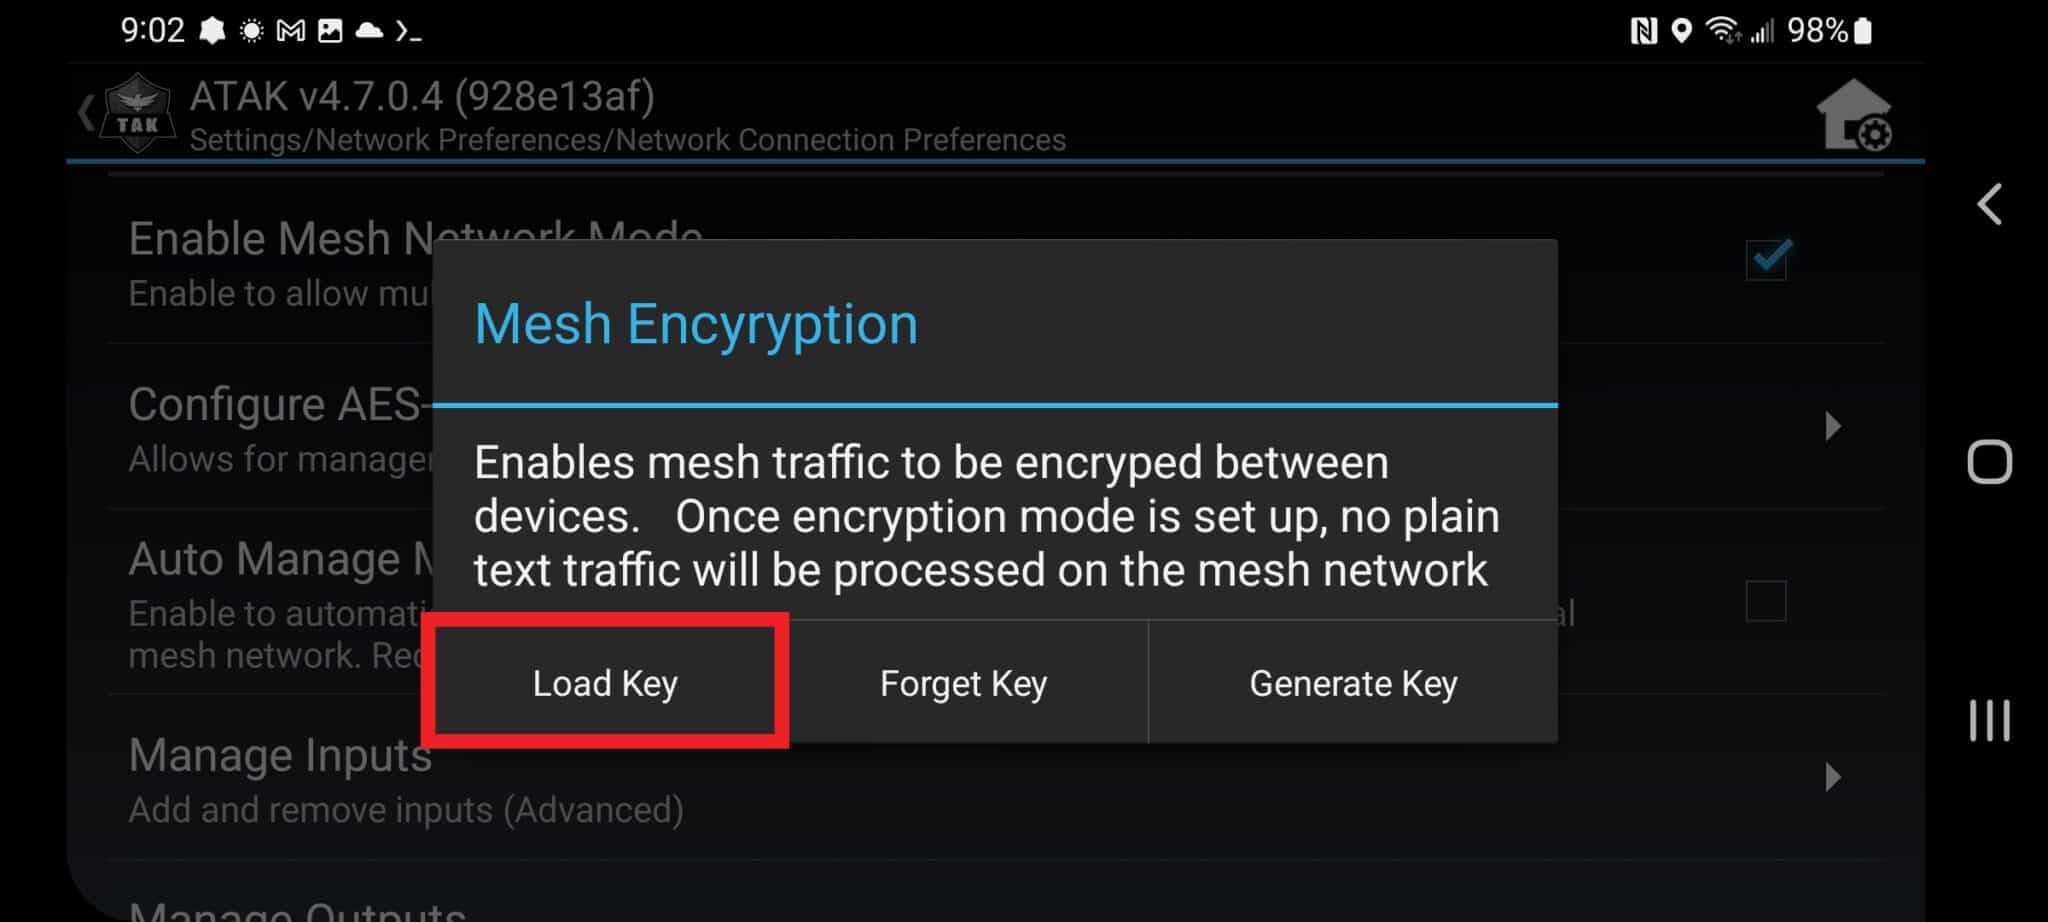
Task: Check the Auto Manage checkbox
Action: [x=1766, y=601]
